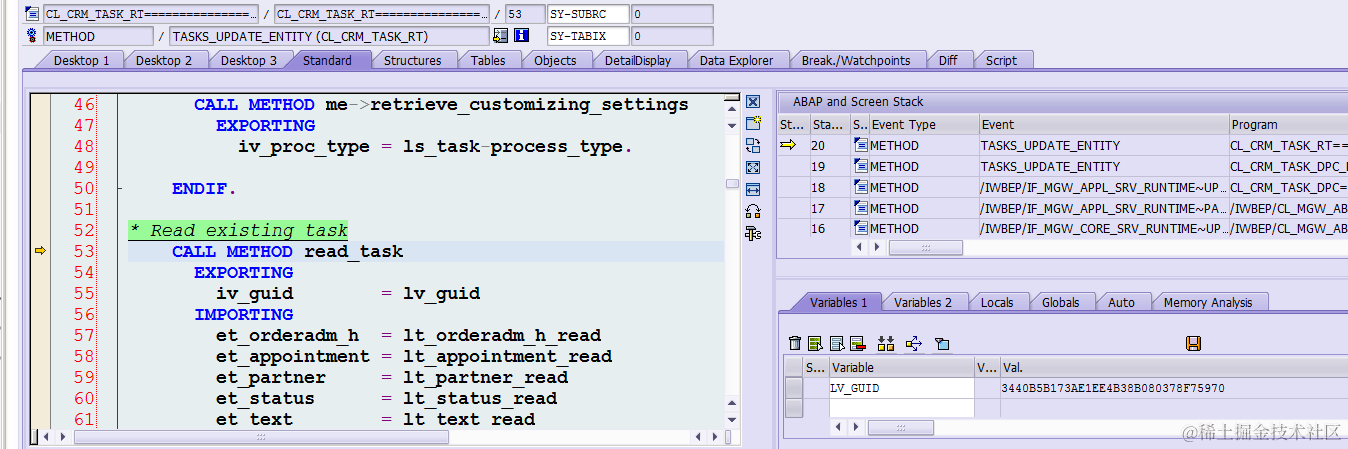Image resolution: width=1348 pixels, height=449 pixels.
Task: Open the Globals tab
Action: tap(1060, 302)
